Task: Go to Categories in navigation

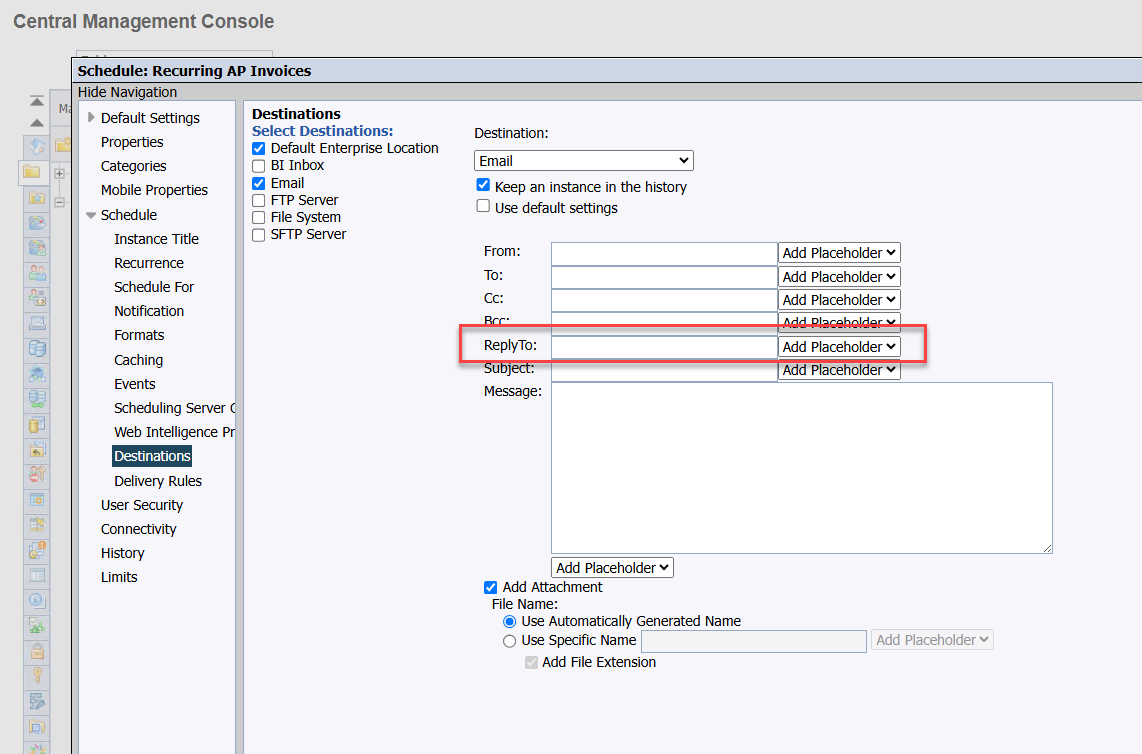Action: coord(133,166)
